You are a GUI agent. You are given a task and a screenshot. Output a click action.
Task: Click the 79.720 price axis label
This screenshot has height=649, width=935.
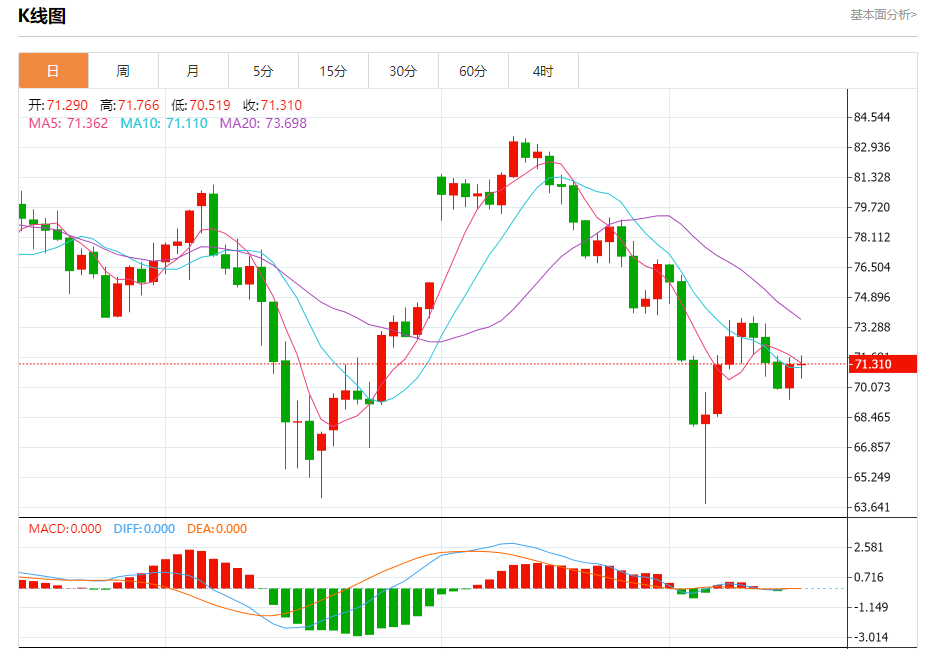coord(872,207)
